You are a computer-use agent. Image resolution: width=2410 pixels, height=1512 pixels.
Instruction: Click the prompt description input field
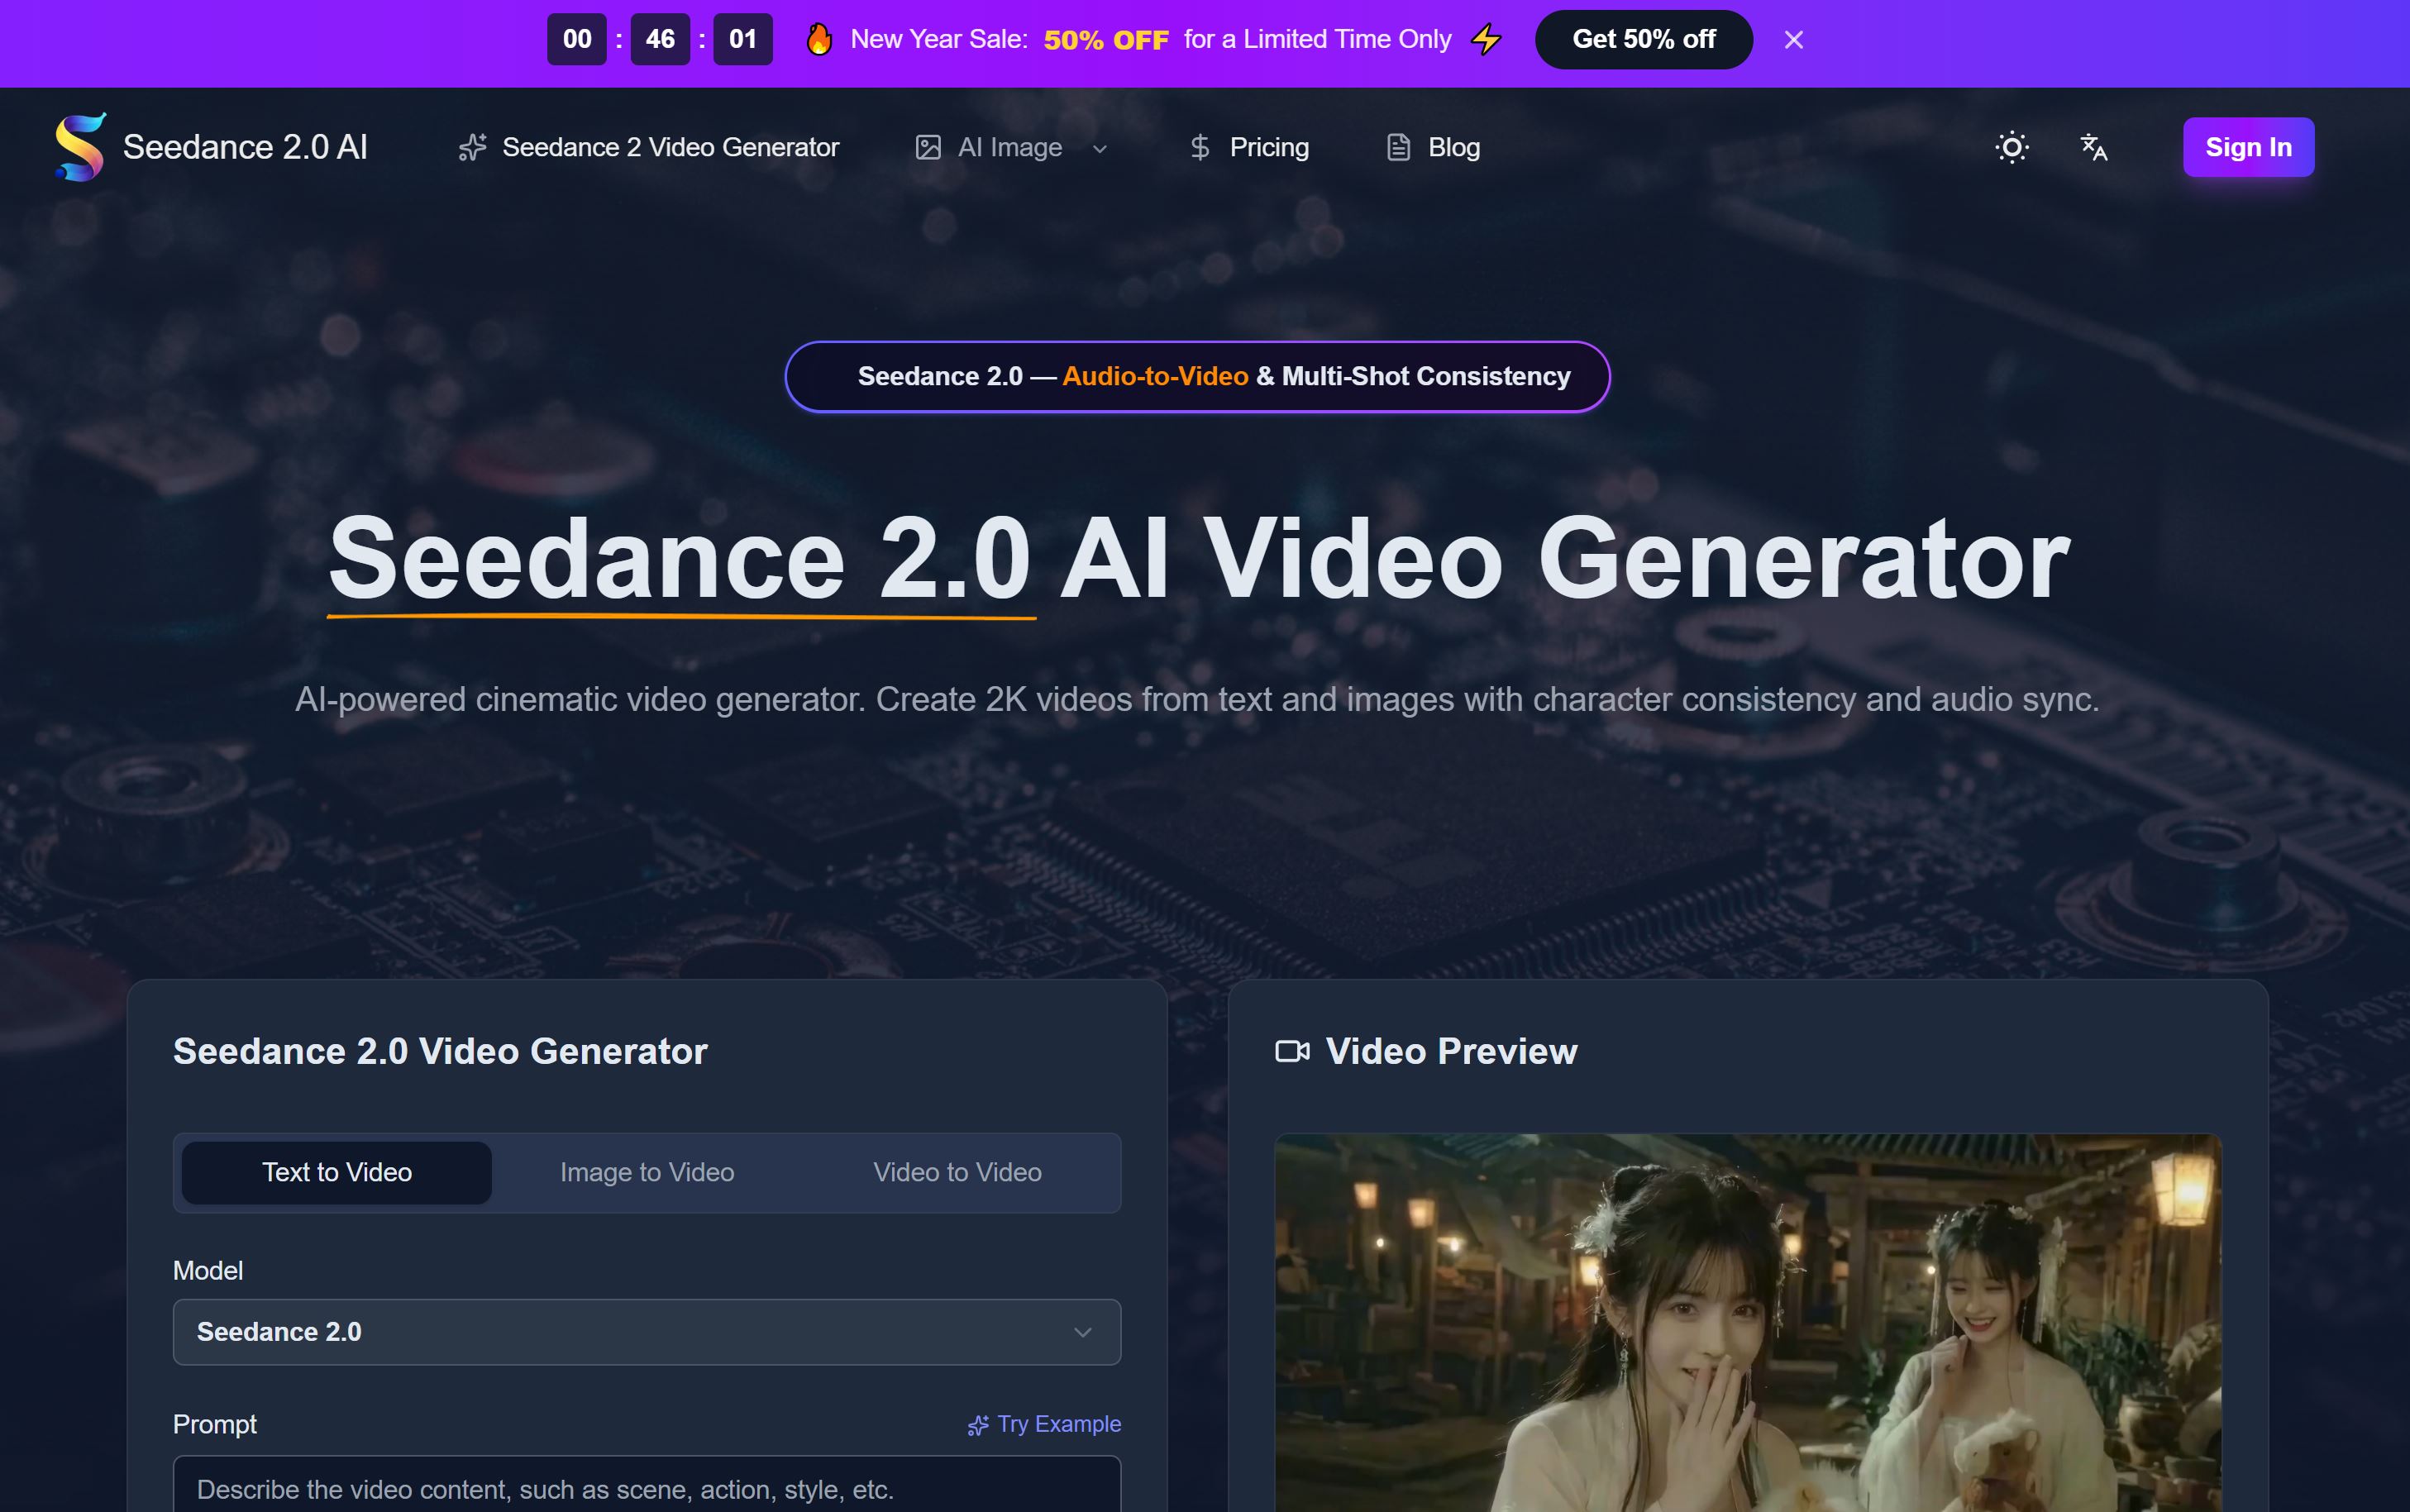646,1488
